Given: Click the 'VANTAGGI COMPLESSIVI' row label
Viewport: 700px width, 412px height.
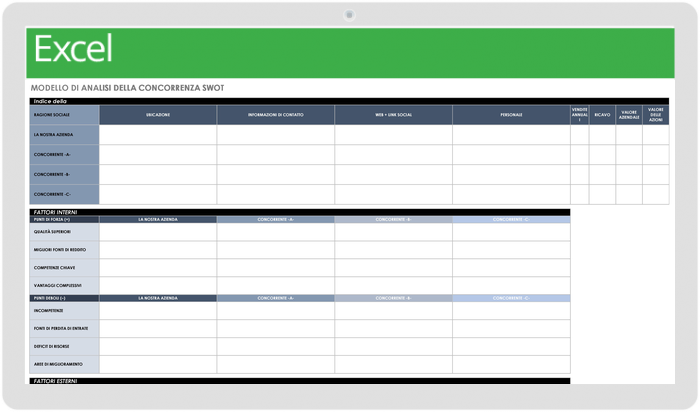Looking at the screenshot, I should tap(64, 286).
